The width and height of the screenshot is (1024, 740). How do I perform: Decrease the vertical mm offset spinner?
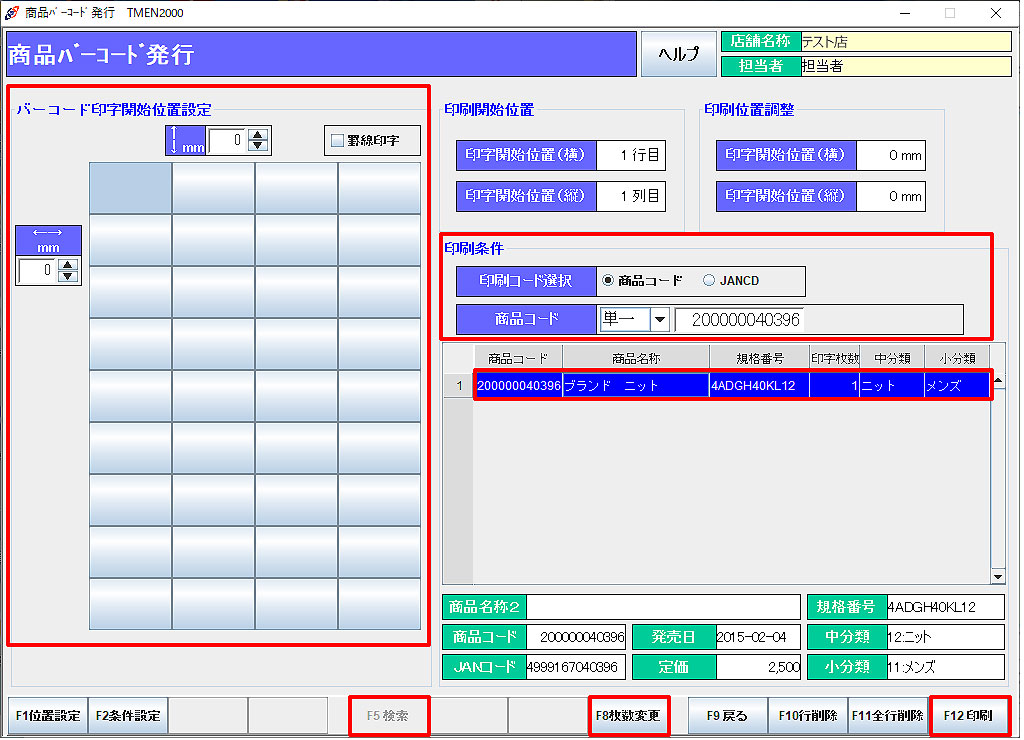(259, 146)
